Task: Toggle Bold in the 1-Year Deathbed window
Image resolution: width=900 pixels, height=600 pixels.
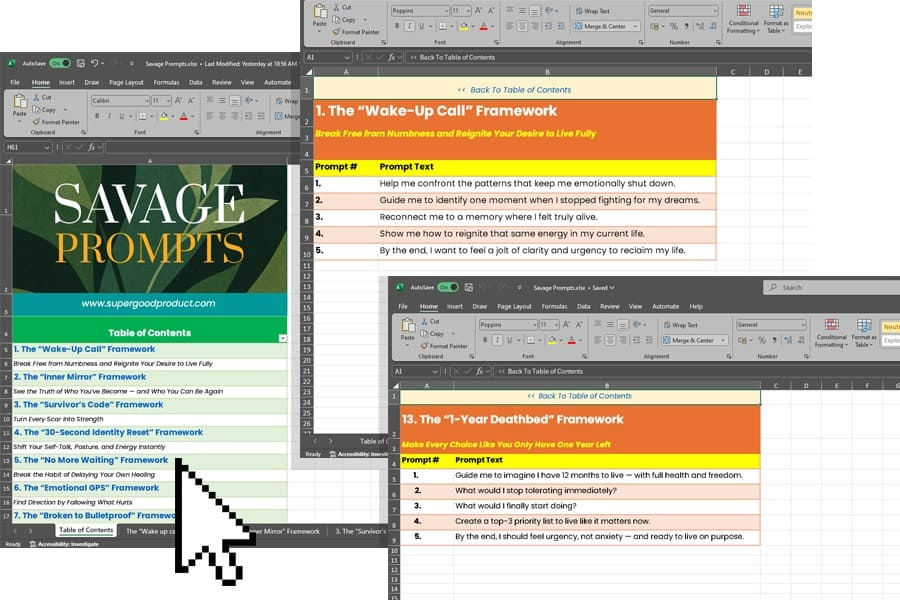Action: click(485, 340)
